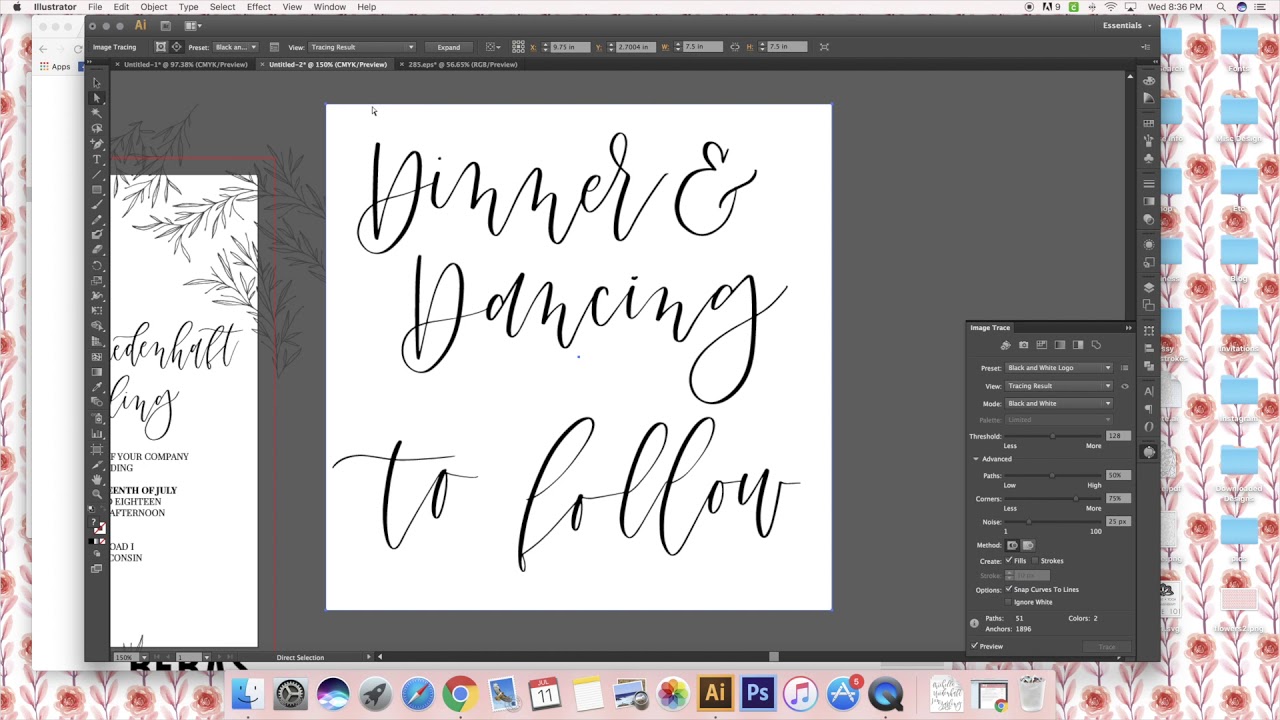1280x720 pixels.
Task: Select Abutting method button
Action: click(x=1013, y=545)
